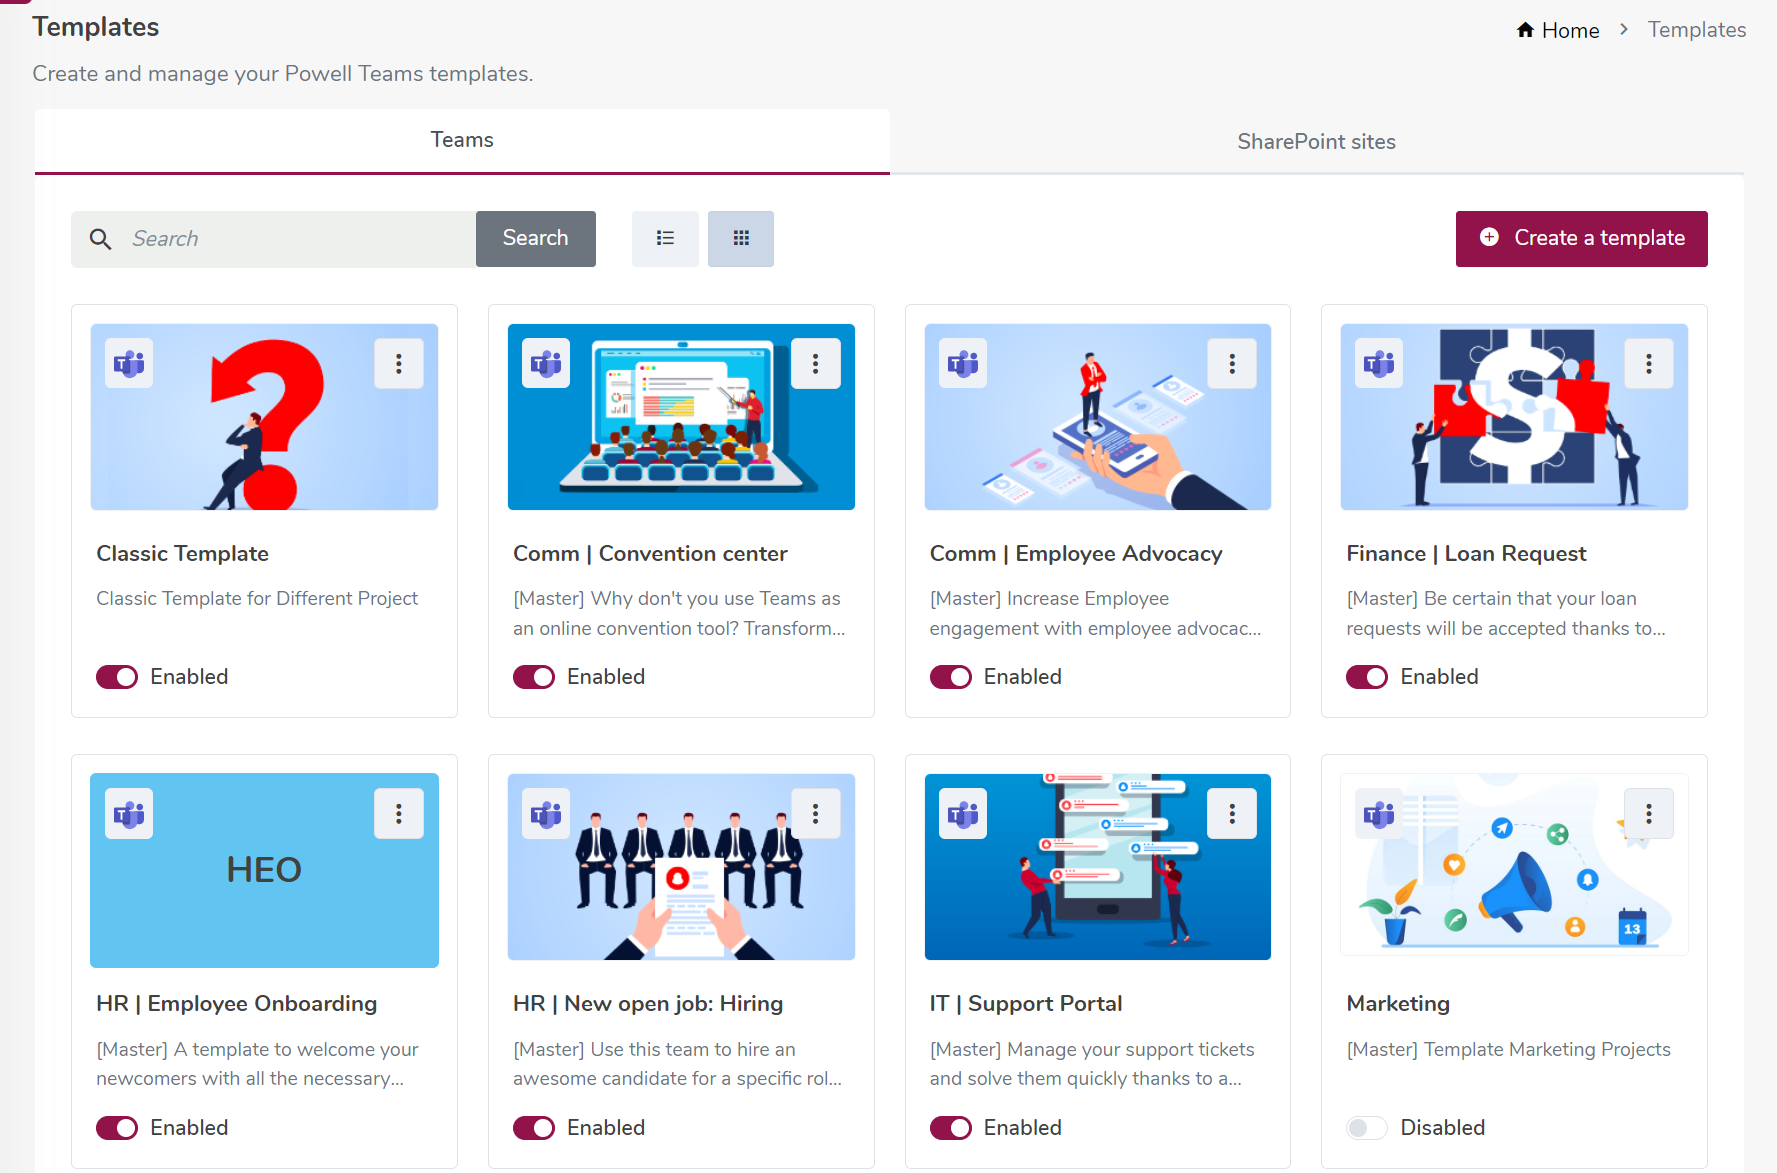Open kebab menu on HR Employee Onboarding card
The height and width of the screenshot is (1173, 1777).
pos(399,814)
